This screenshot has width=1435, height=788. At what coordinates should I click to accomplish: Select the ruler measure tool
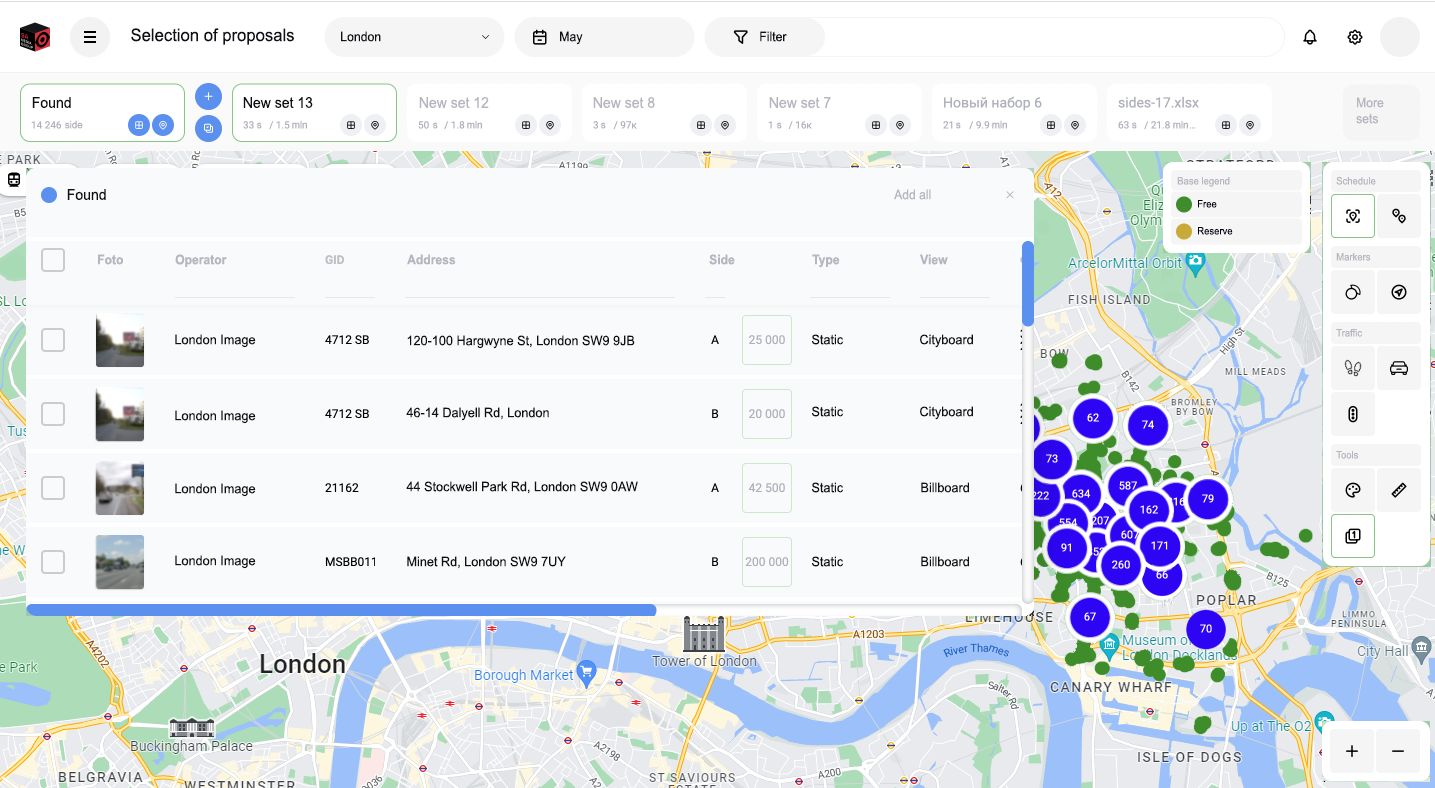tap(1398, 490)
